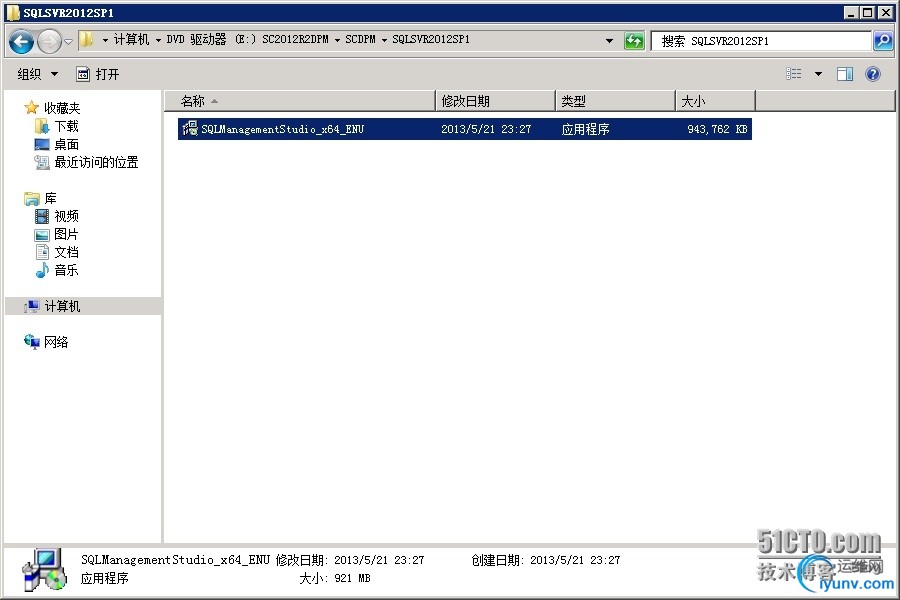Image resolution: width=900 pixels, height=600 pixels.
Task: Expand arrow after SCDPM breadcrumb
Action: (x=384, y=40)
